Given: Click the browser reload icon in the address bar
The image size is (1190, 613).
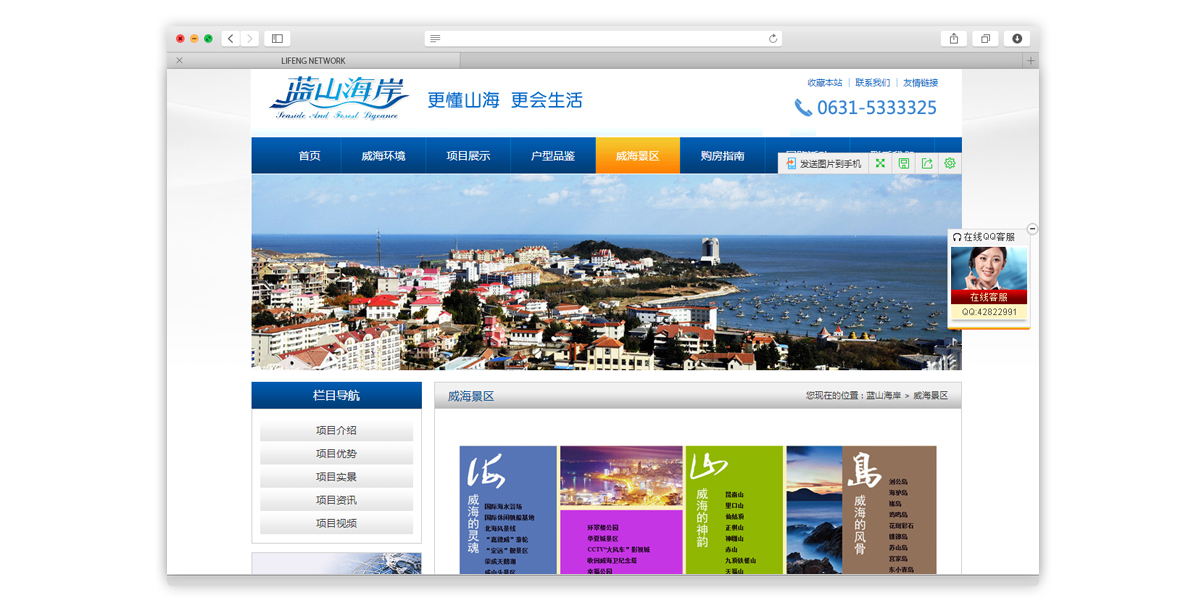Looking at the screenshot, I should click(x=773, y=39).
